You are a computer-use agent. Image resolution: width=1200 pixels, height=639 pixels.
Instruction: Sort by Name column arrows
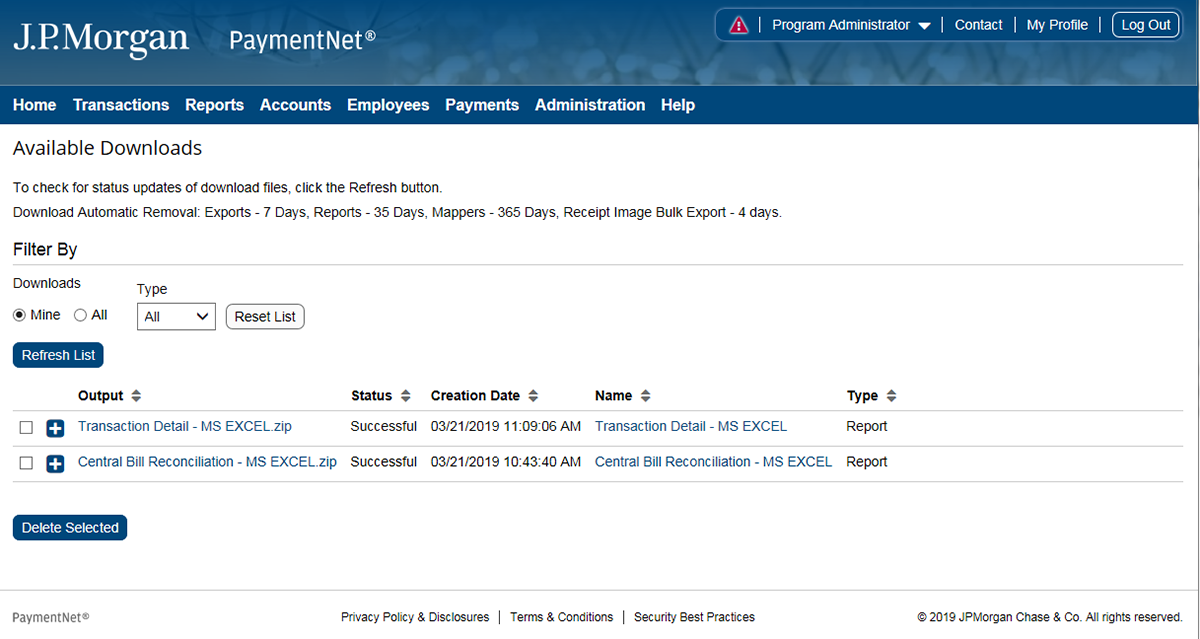(645, 396)
